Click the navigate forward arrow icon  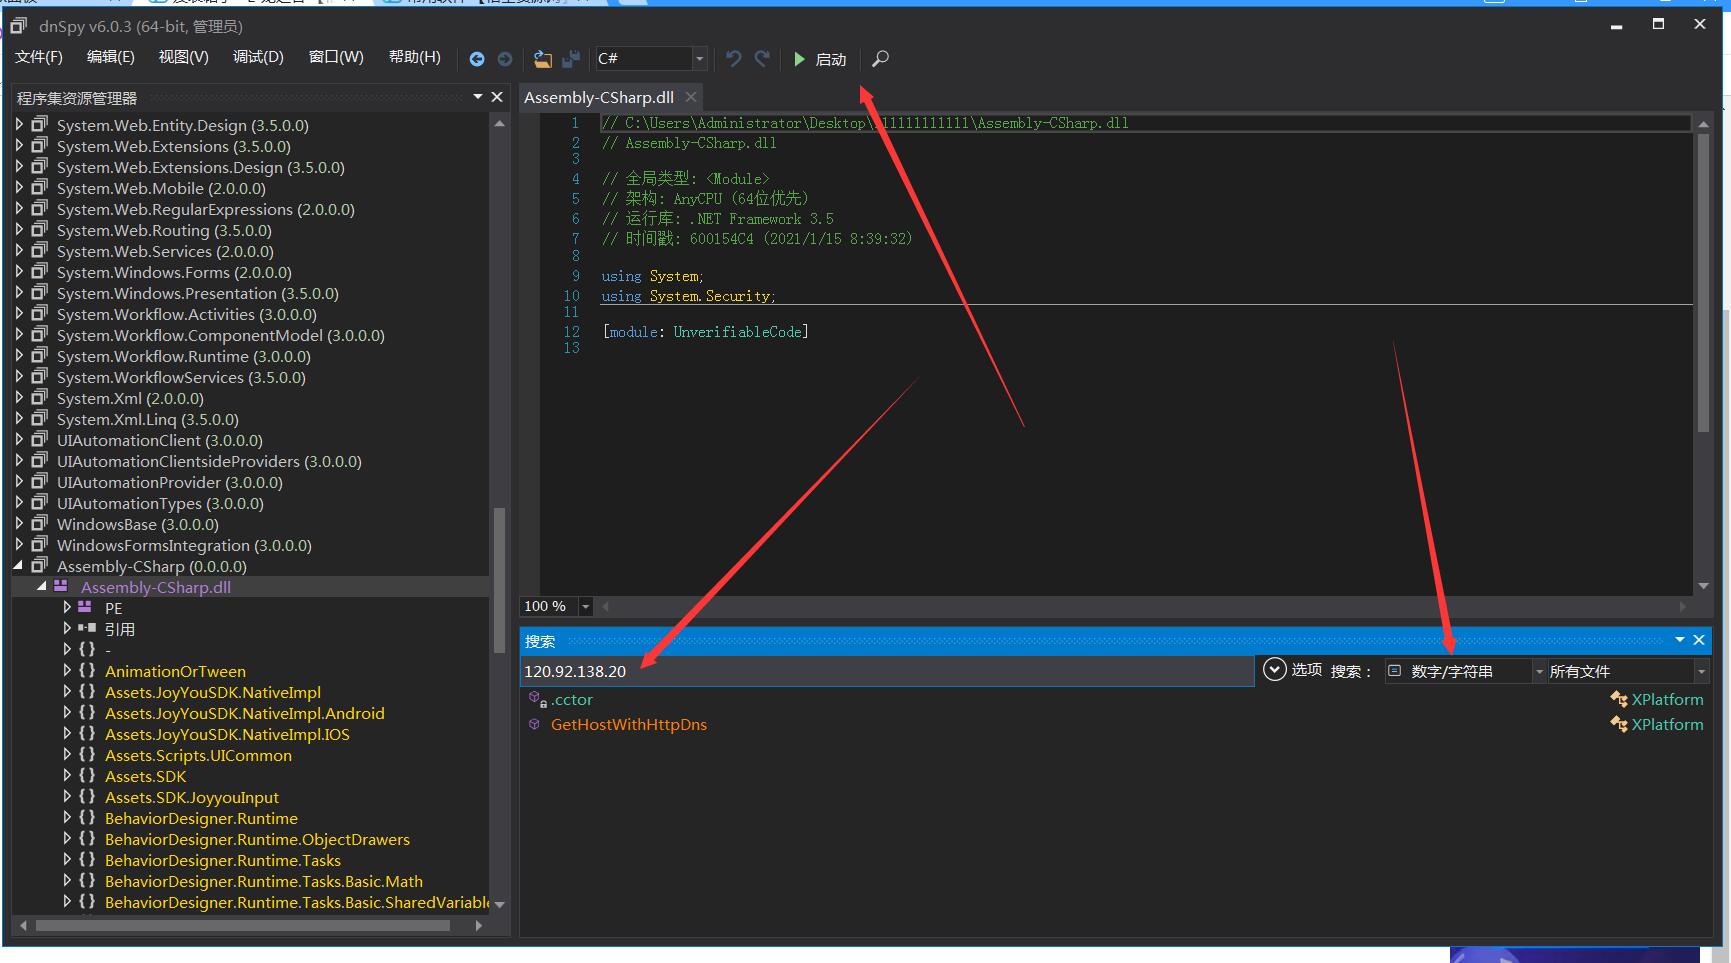[x=505, y=59]
